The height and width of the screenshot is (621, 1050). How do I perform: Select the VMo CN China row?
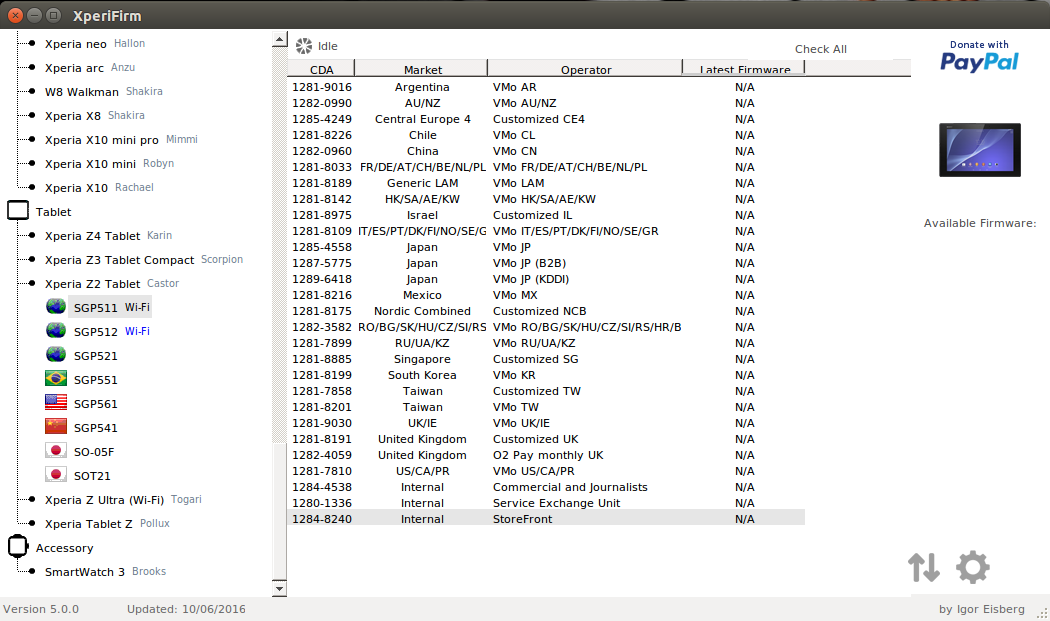tap(546, 151)
